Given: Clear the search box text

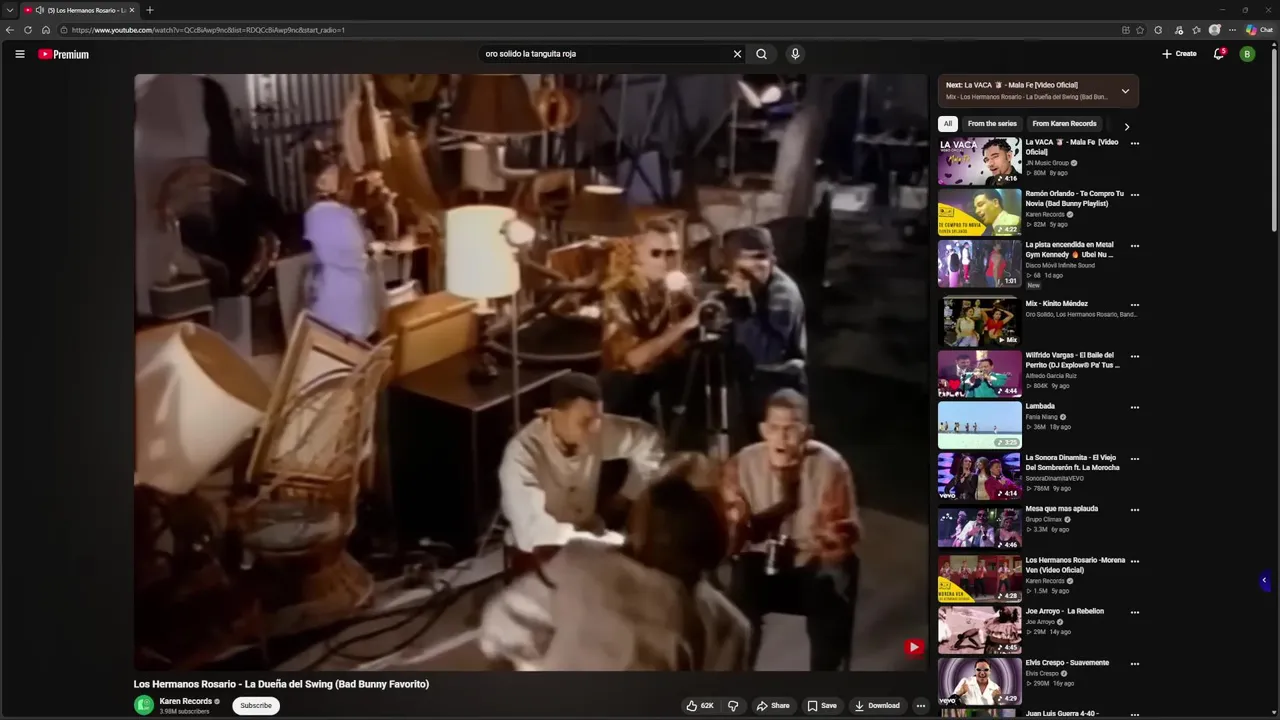Looking at the screenshot, I should [737, 54].
